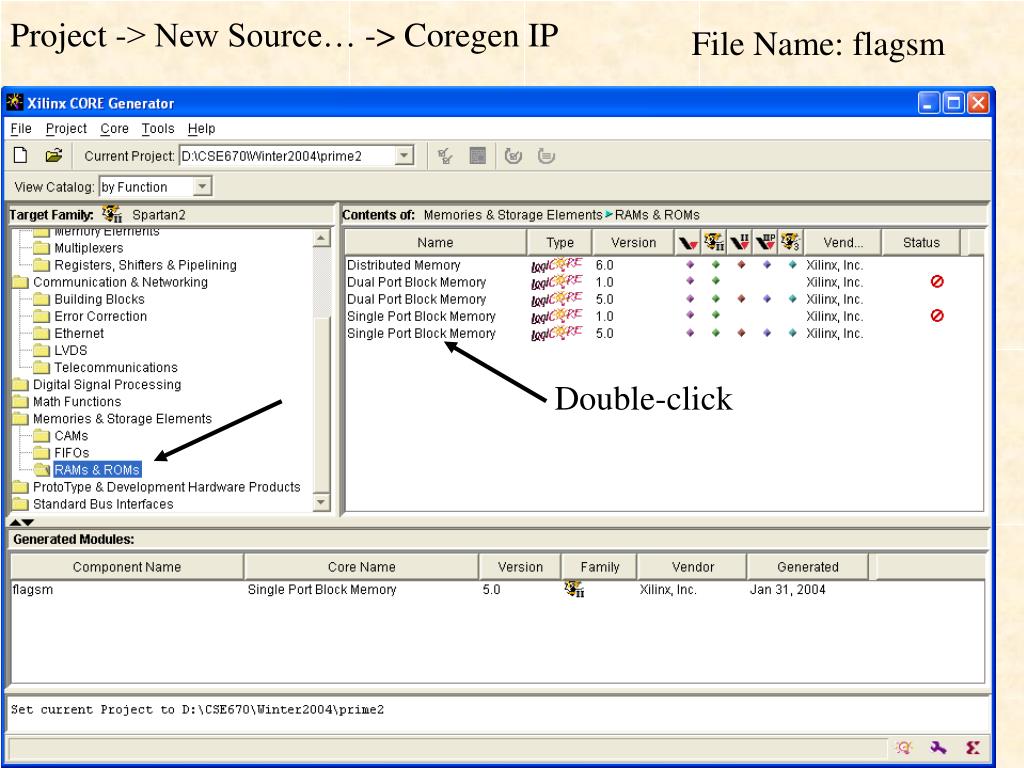This screenshot has height=768, width=1024.
Task: Select the Building Blocks tree item
Action: [99, 299]
